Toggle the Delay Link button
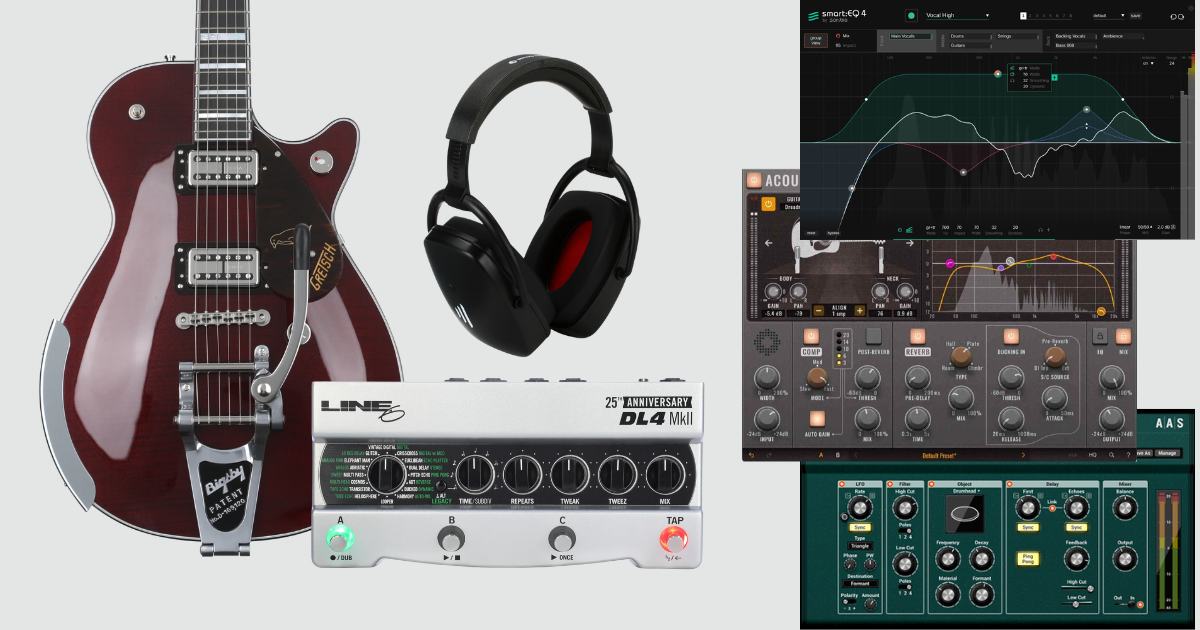 coord(1052,508)
